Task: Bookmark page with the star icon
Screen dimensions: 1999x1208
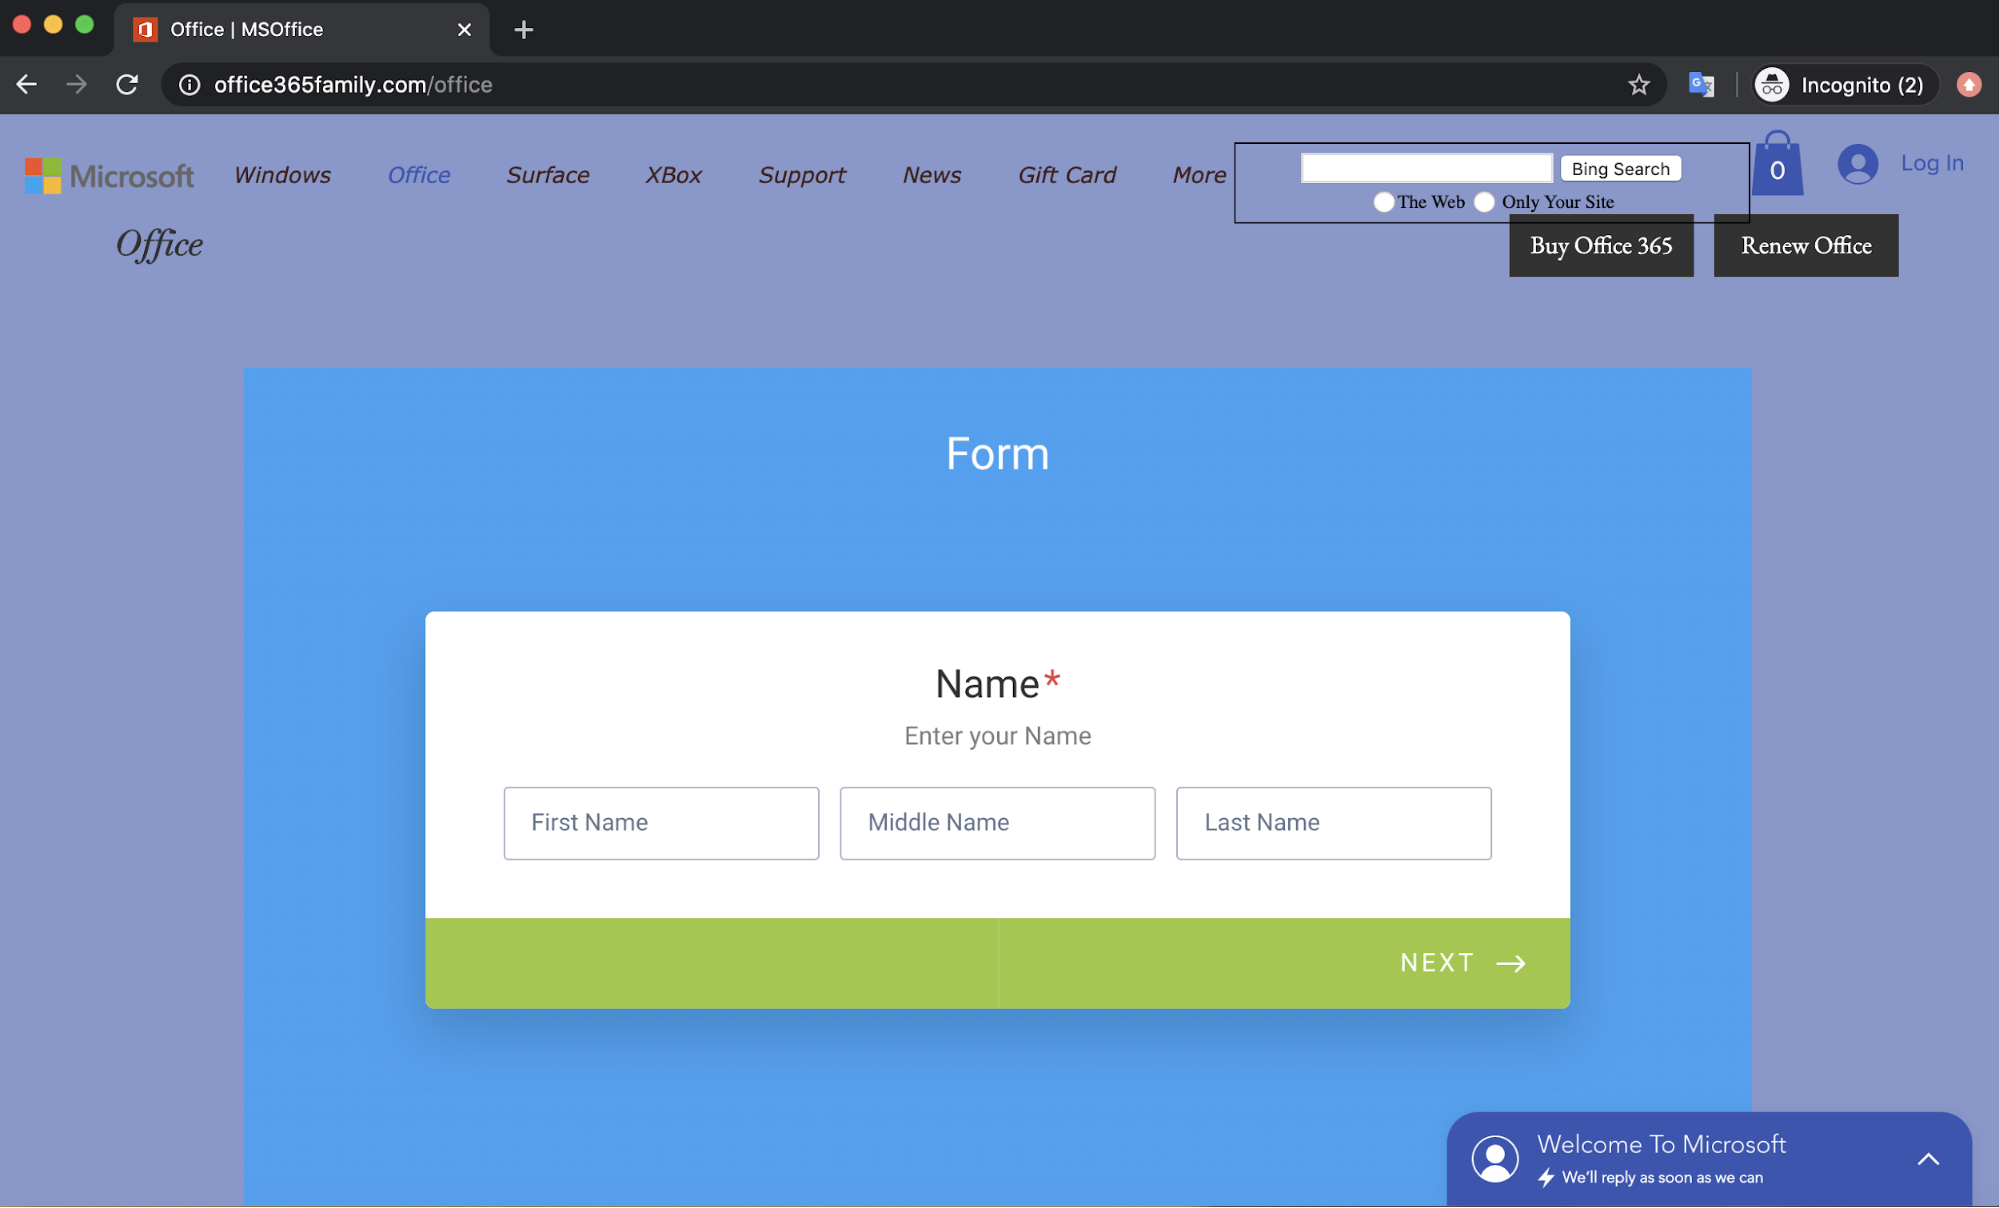Action: coord(1638,85)
